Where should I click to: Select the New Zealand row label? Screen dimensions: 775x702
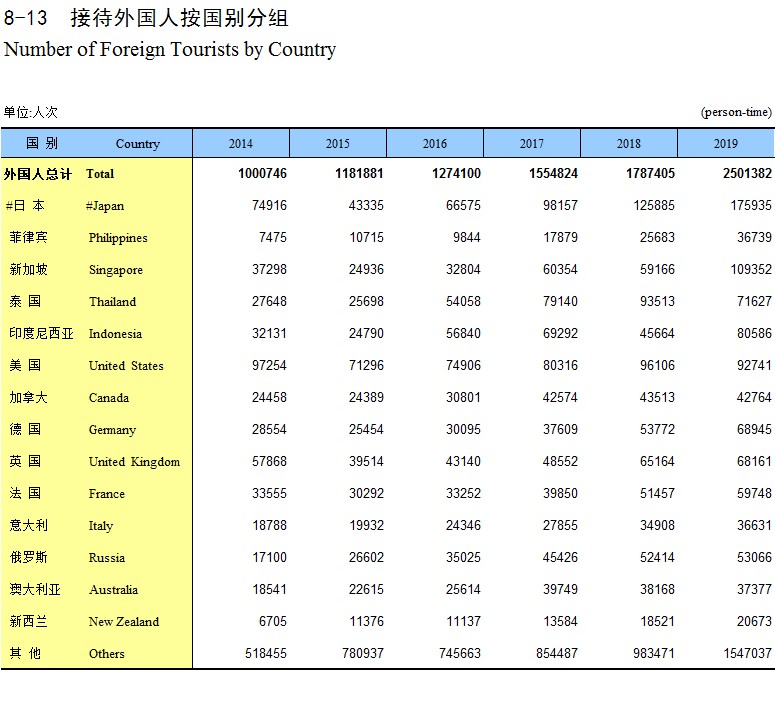(x=124, y=621)
